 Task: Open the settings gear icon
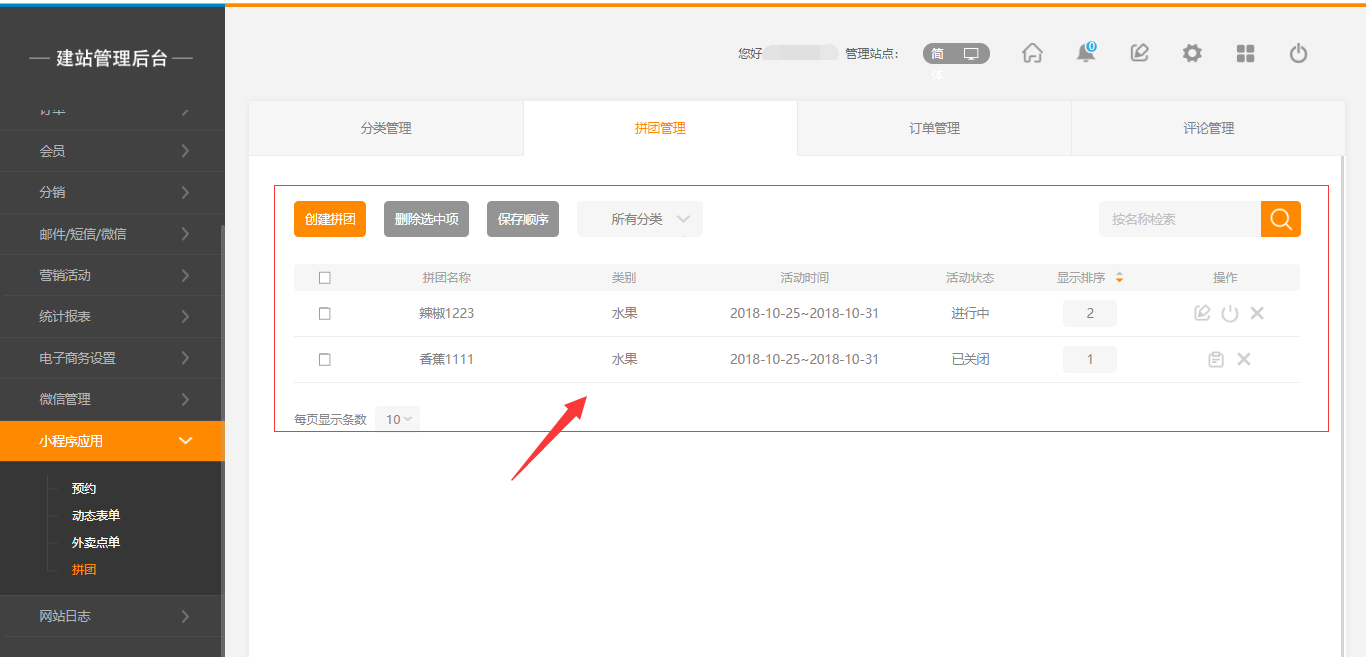click(x=1192, y=54)
